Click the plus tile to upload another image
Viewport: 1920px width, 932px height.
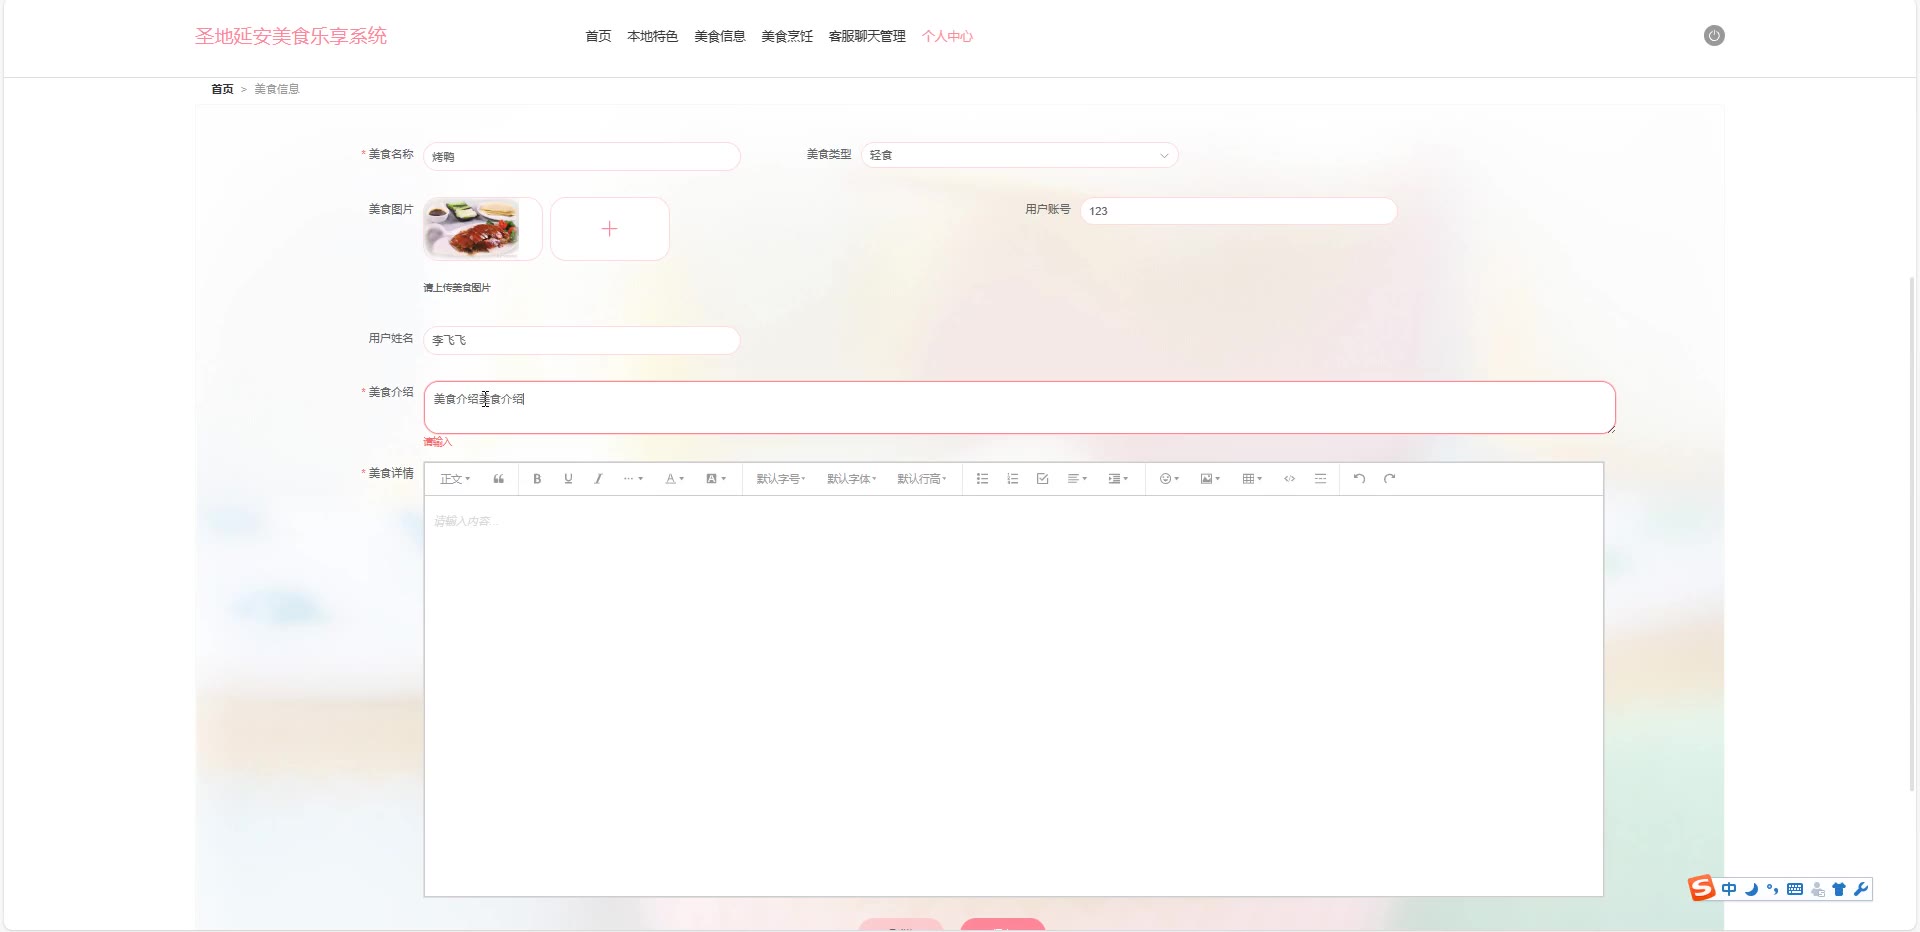click(x=610, y=229)
